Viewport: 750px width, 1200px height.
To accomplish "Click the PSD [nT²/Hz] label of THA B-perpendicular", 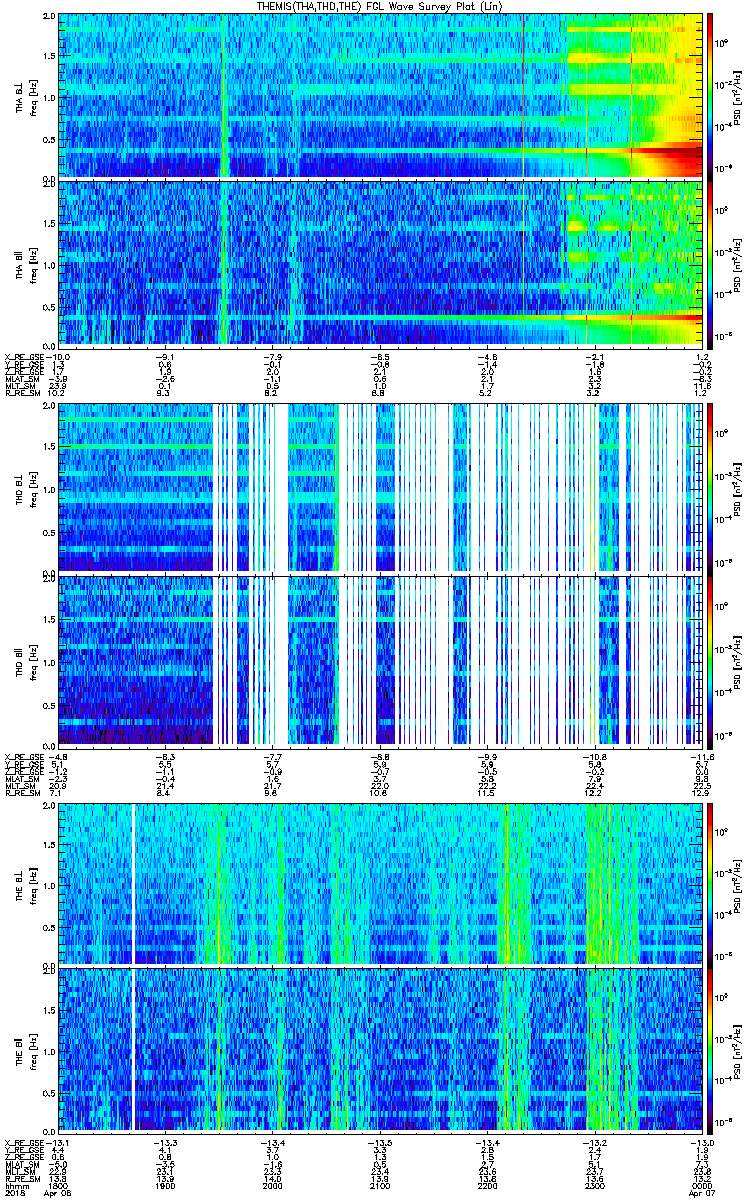I will click(x=739, y=96).
